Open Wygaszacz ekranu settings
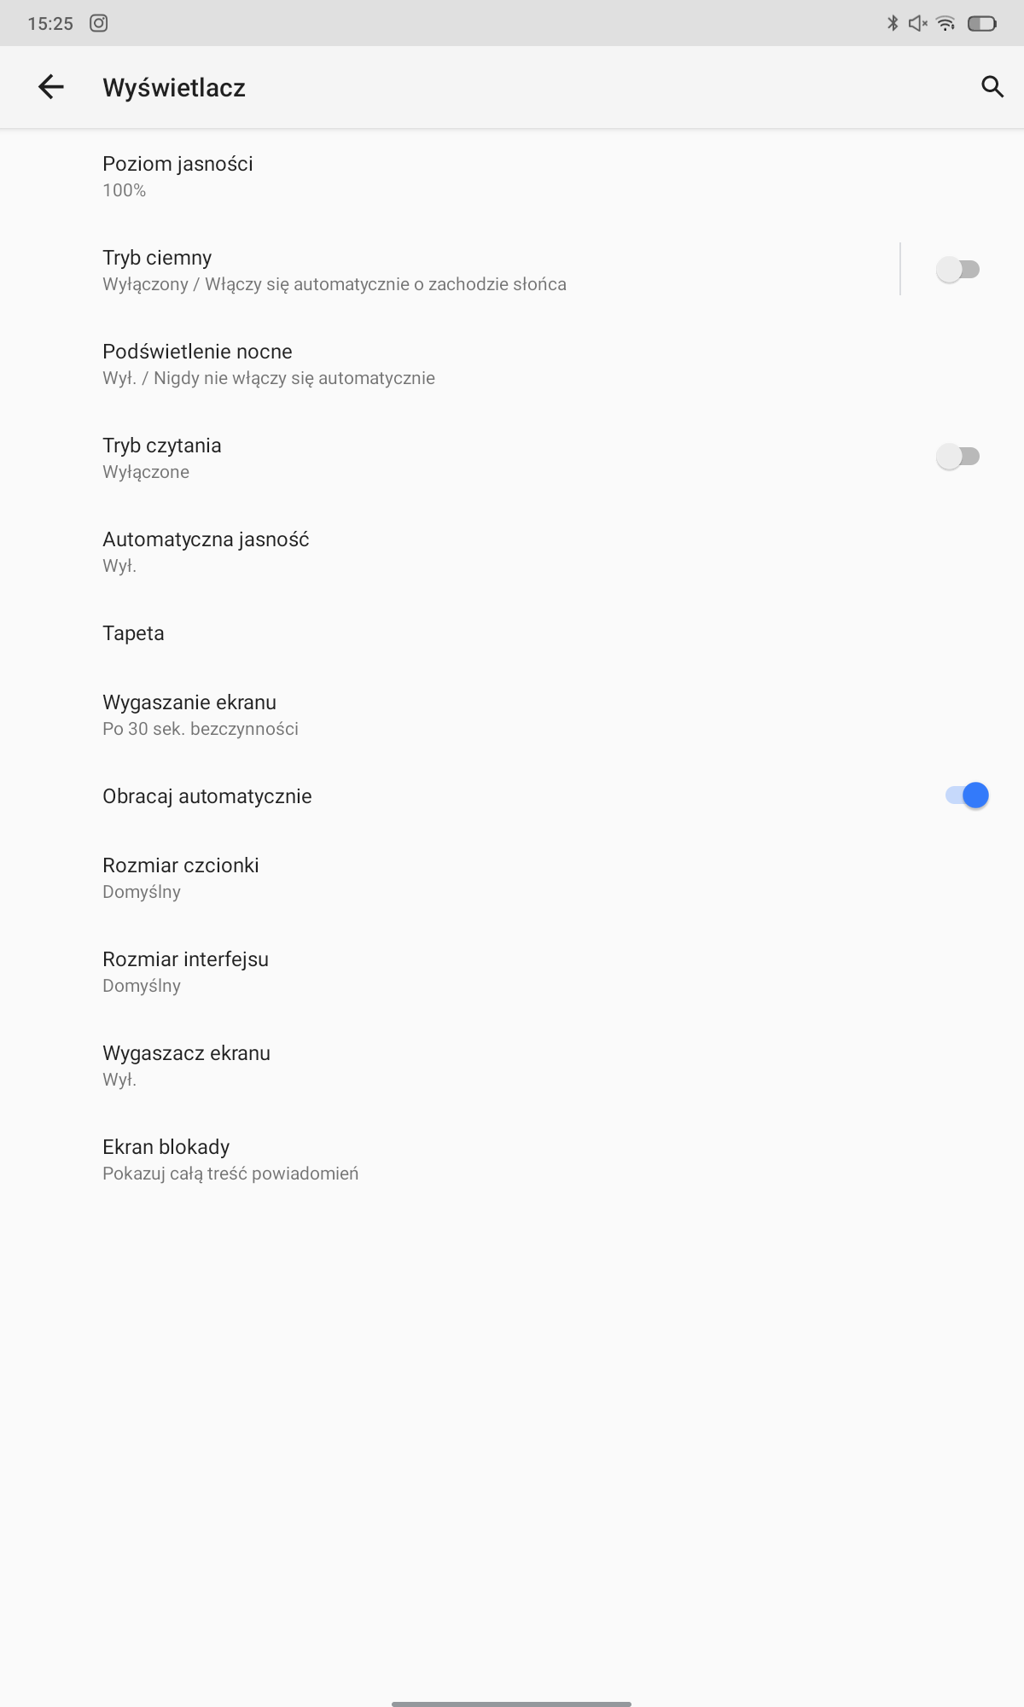The image size is (1024, 1707). 512,1066
